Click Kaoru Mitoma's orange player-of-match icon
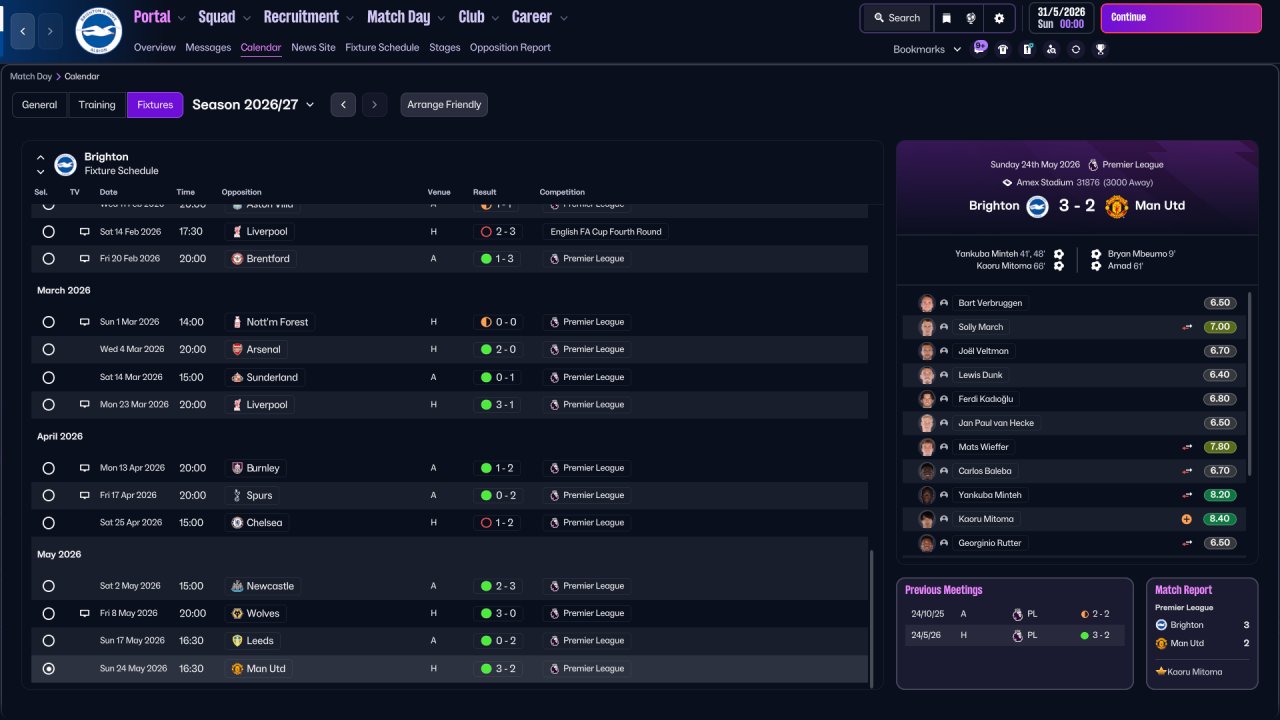Screen dimensions: 1280x720 1187,519
